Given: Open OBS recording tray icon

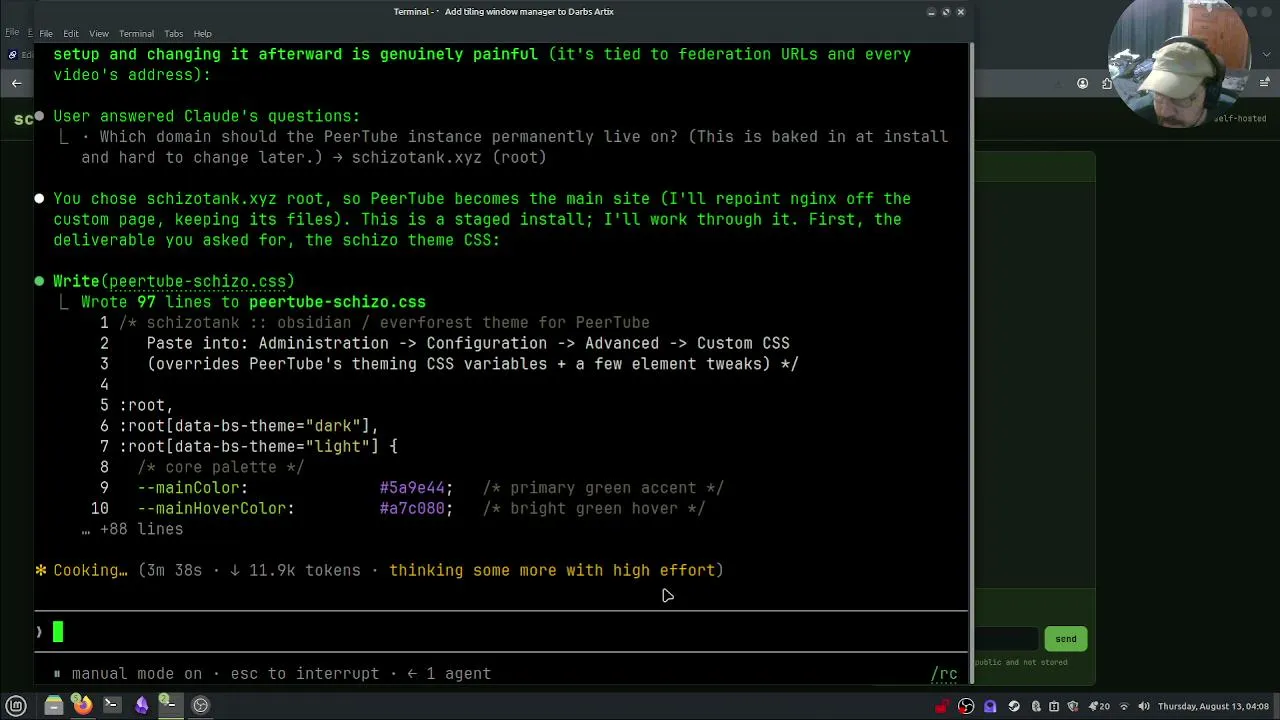Looking at the screenshot, I should pos(966,706).
